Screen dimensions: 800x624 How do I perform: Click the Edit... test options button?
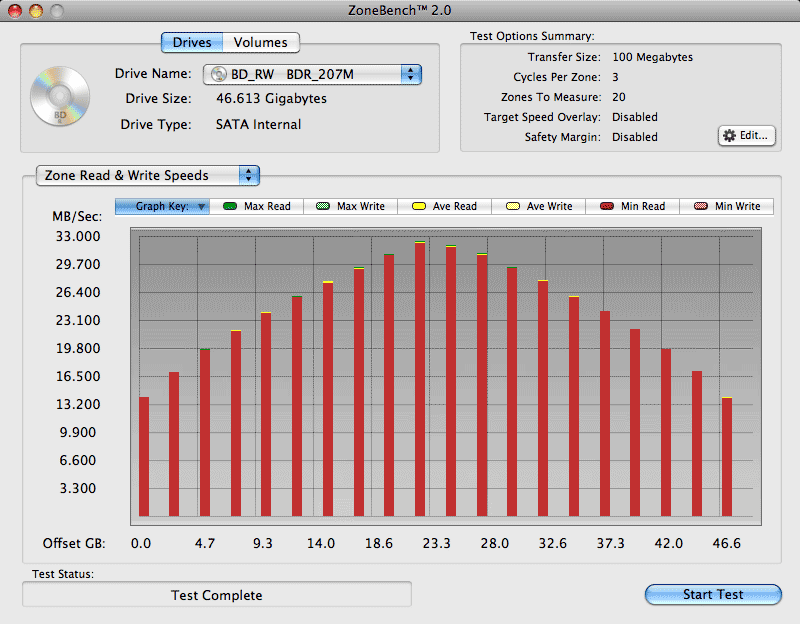tap(746, 135)
